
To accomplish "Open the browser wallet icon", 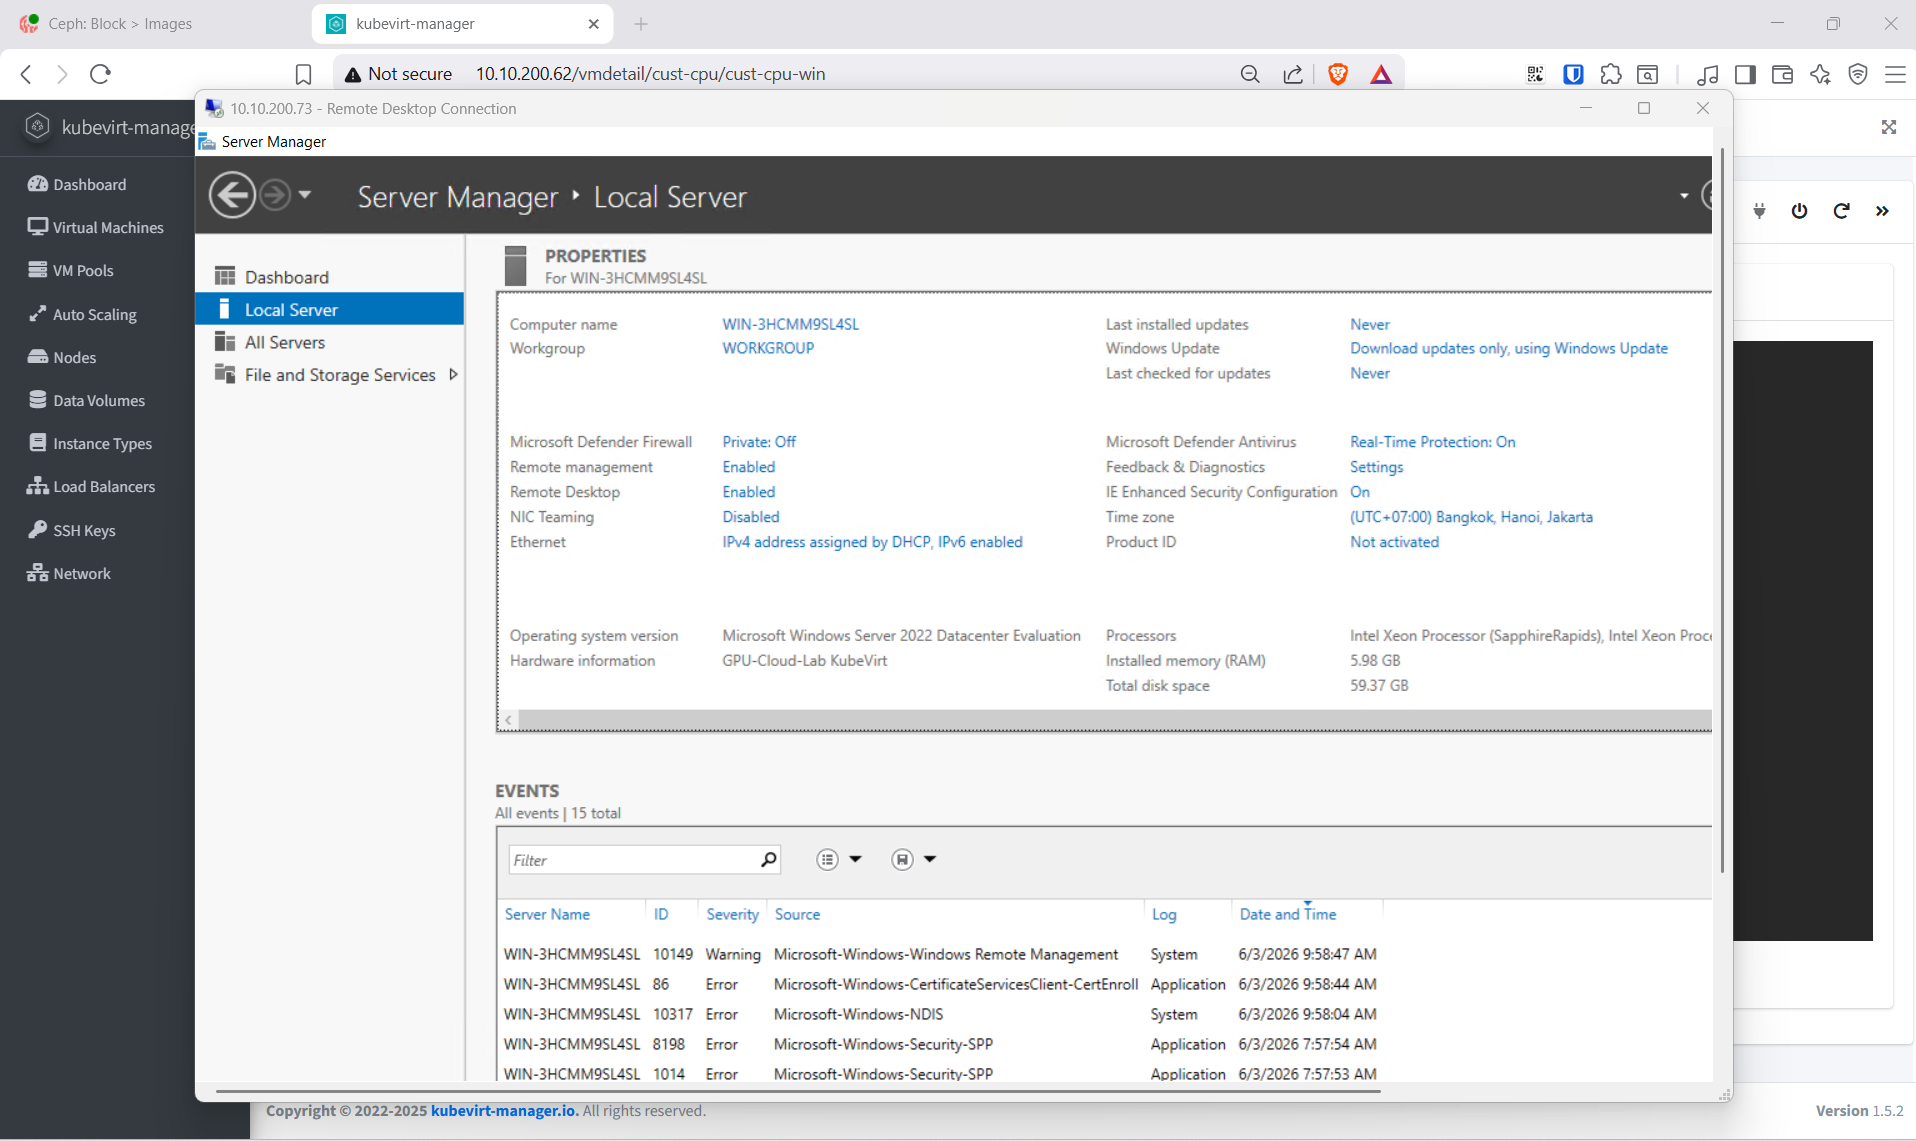I will click(x=1782, y=74).
